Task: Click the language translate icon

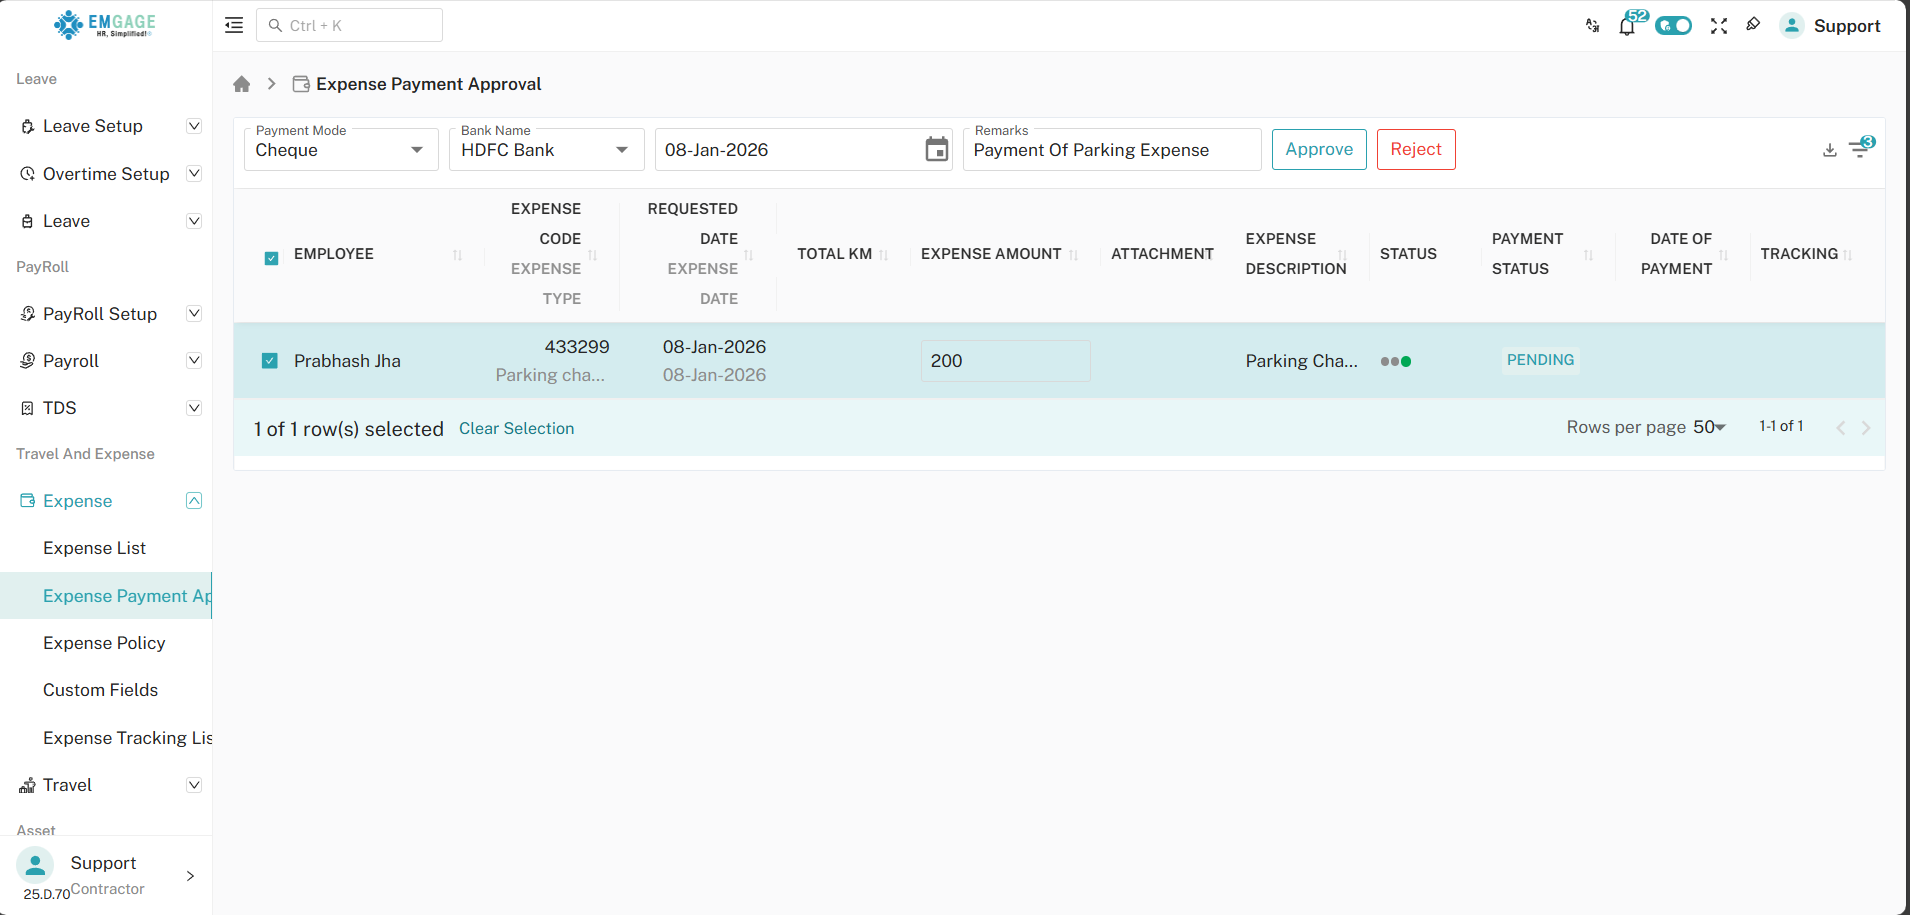Action: pos(1592,26)
